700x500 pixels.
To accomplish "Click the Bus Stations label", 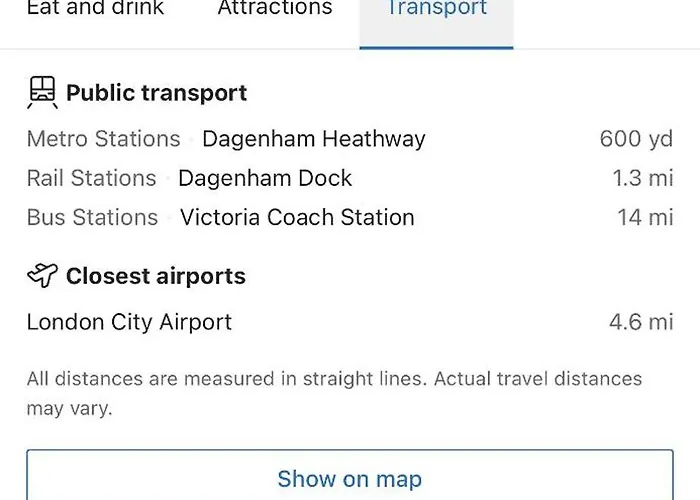I will 92,217.
